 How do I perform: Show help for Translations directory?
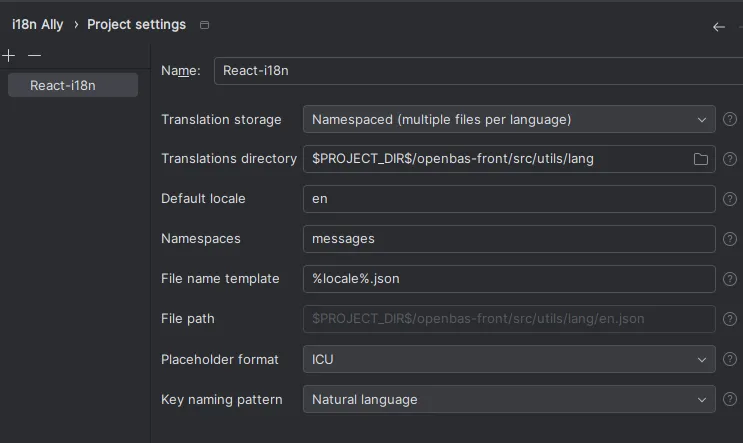[730, 159]
